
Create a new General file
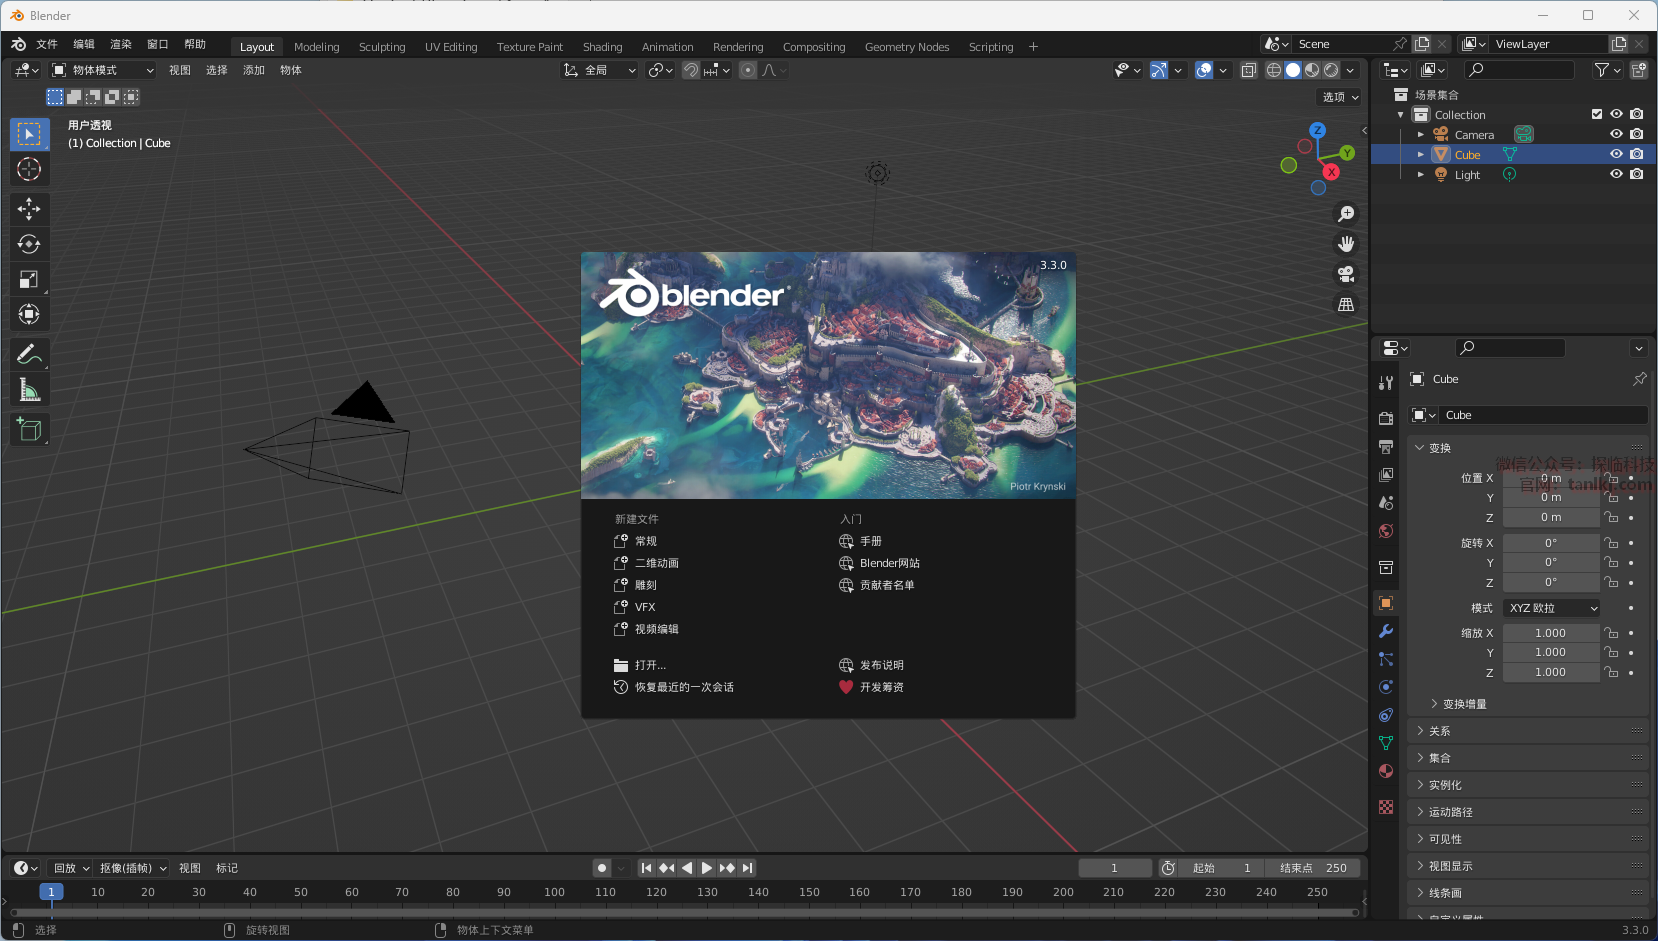645,541
